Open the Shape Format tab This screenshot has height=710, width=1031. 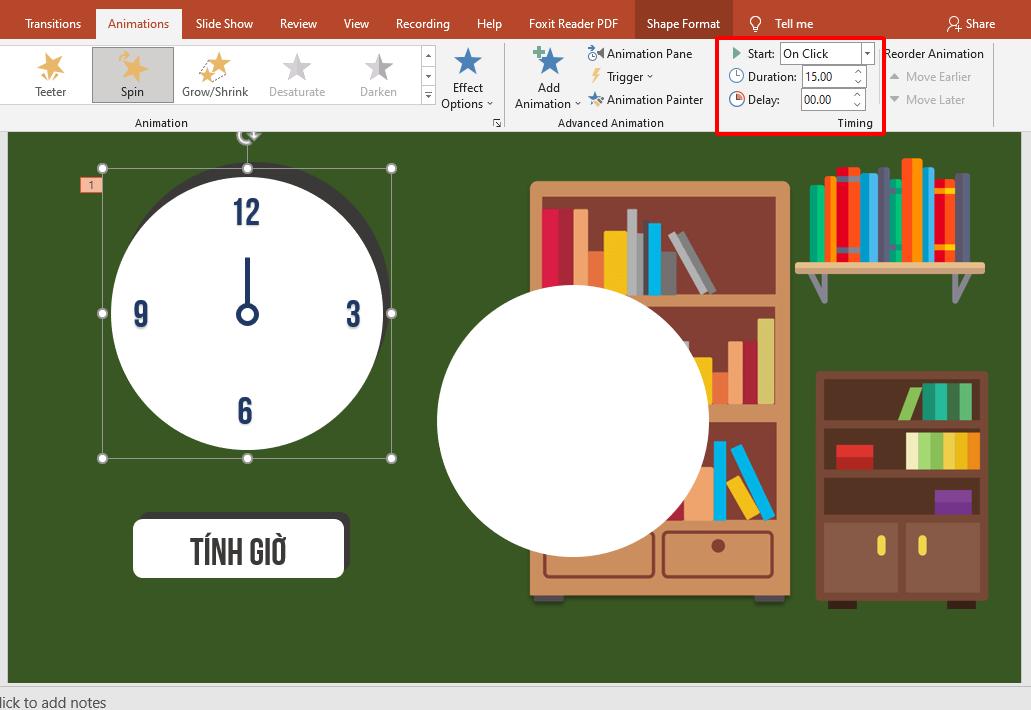coord(683,22)
